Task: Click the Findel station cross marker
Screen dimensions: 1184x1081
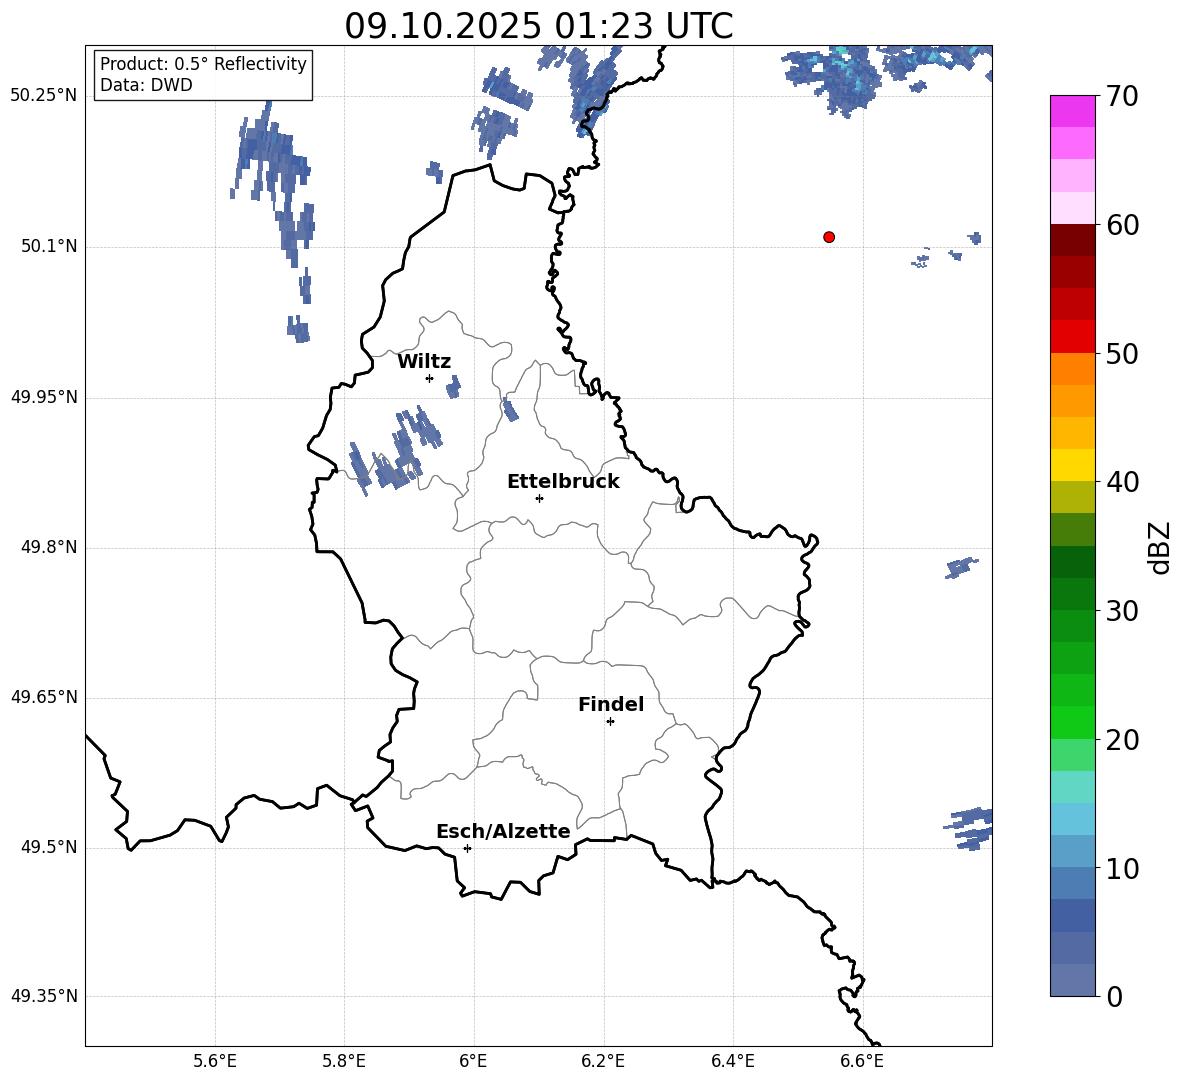Action: (x=610, y=722)
